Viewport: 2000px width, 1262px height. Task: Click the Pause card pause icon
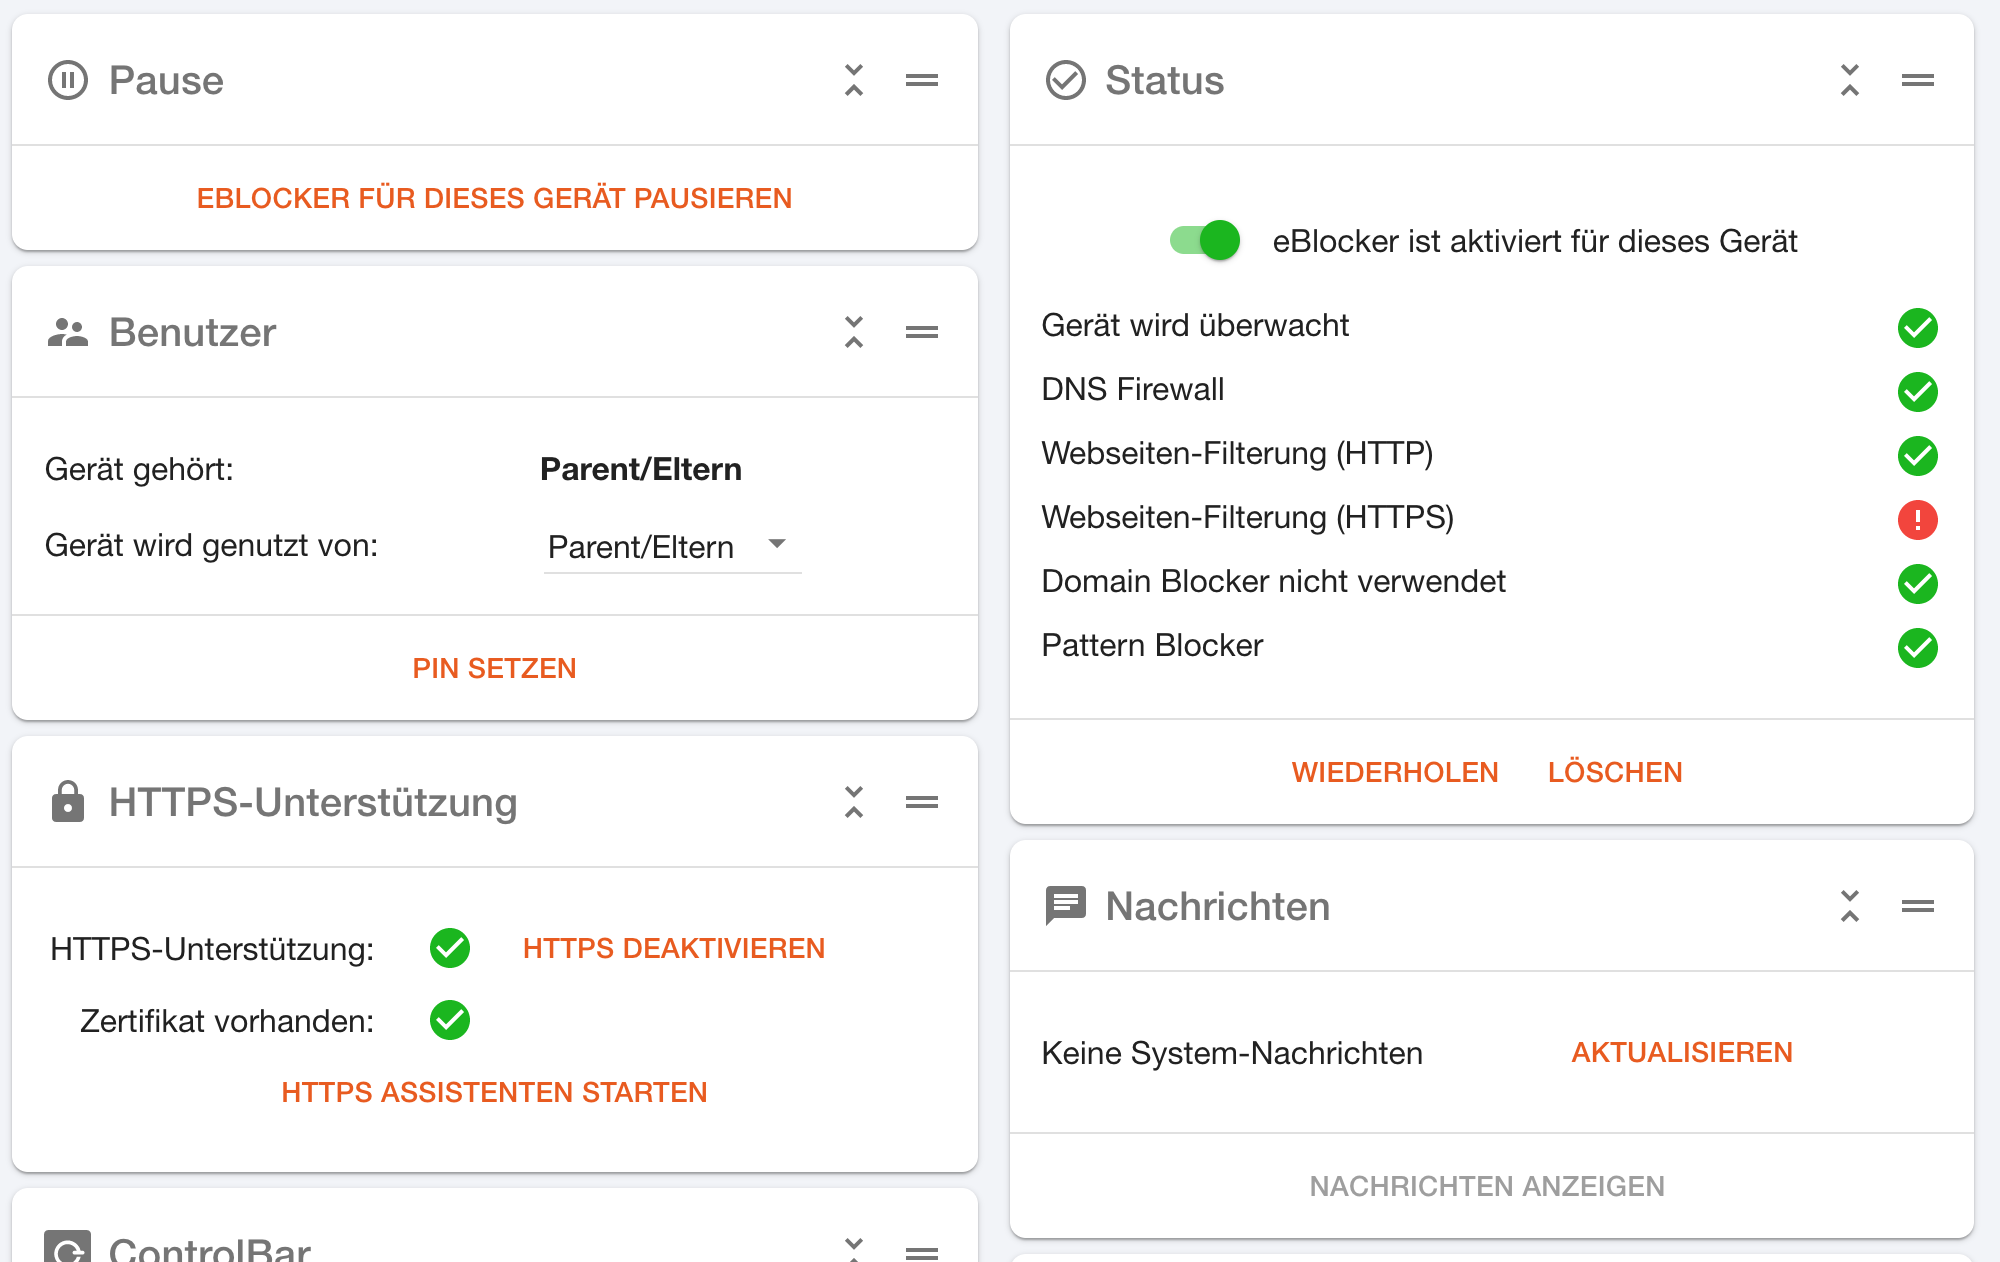(68, 80)
